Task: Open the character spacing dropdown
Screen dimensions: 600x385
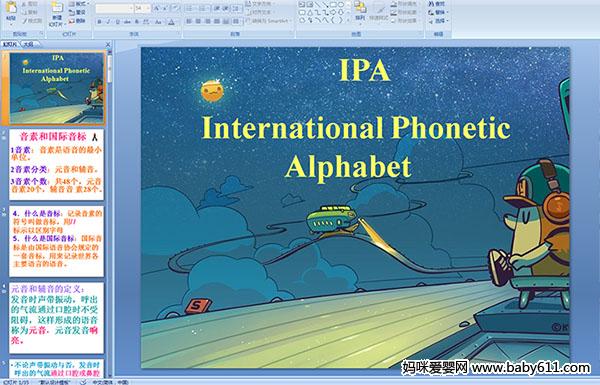Action: pos(146,22)
